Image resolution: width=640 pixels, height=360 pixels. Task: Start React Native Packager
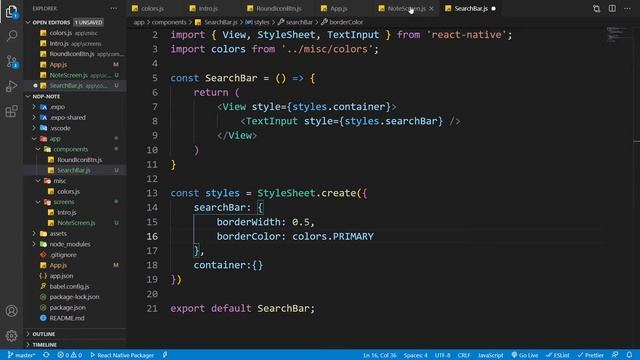pos(122,355)
